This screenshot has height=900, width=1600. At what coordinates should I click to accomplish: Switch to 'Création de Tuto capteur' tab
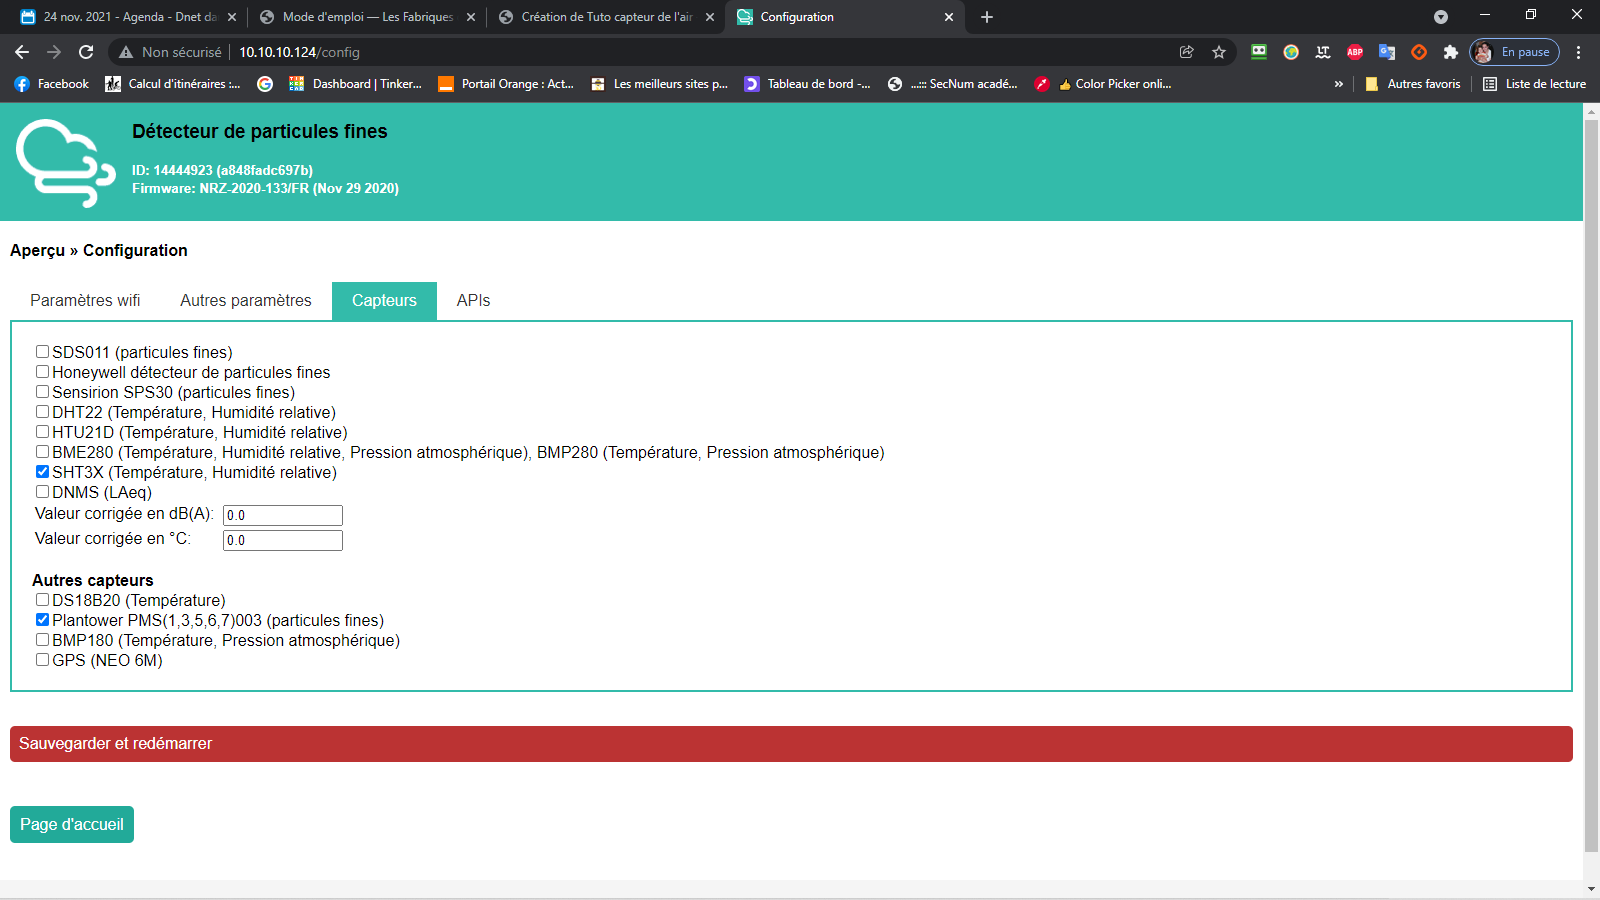[606, 17]
